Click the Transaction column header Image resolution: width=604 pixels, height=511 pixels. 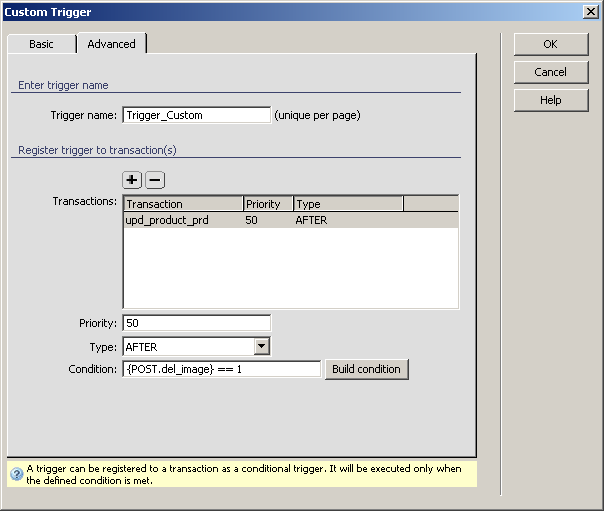point(183,204)
